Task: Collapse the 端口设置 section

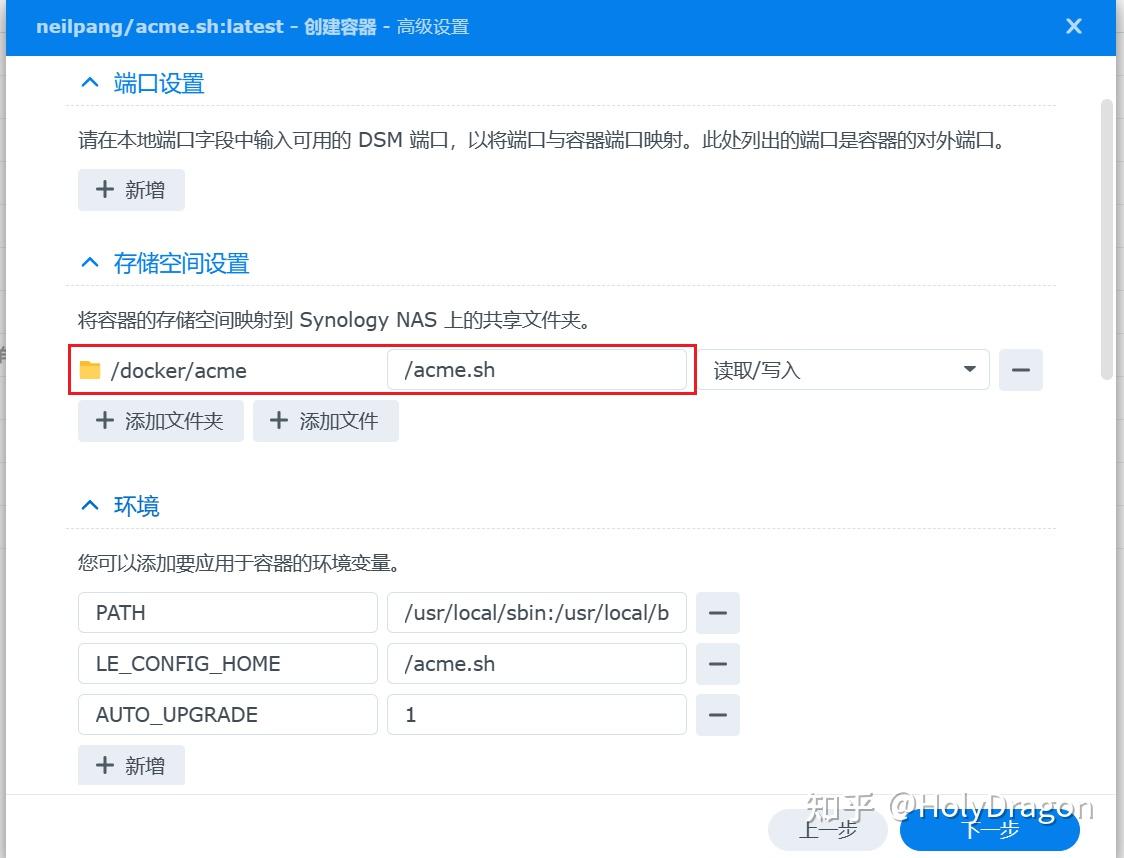Action: click(89, 82)
